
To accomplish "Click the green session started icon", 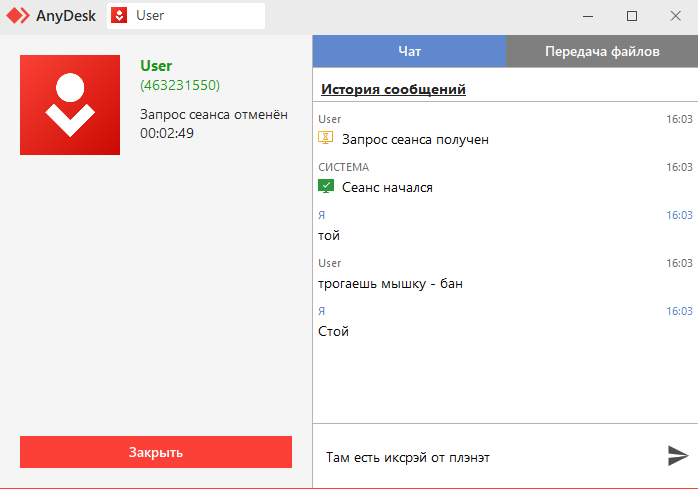I will tap(326, 186).
